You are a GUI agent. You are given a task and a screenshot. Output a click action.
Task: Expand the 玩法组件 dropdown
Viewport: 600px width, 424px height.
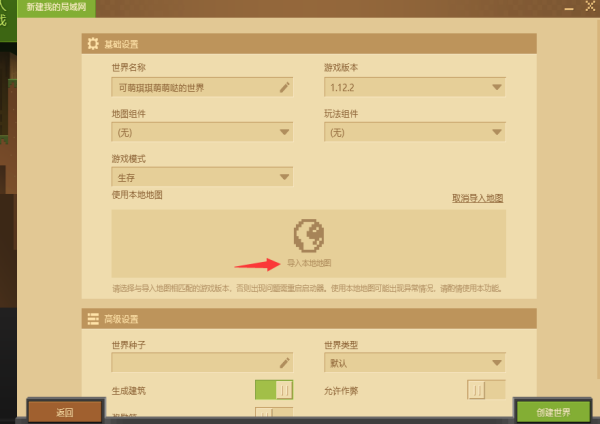[x=415, y=132]
